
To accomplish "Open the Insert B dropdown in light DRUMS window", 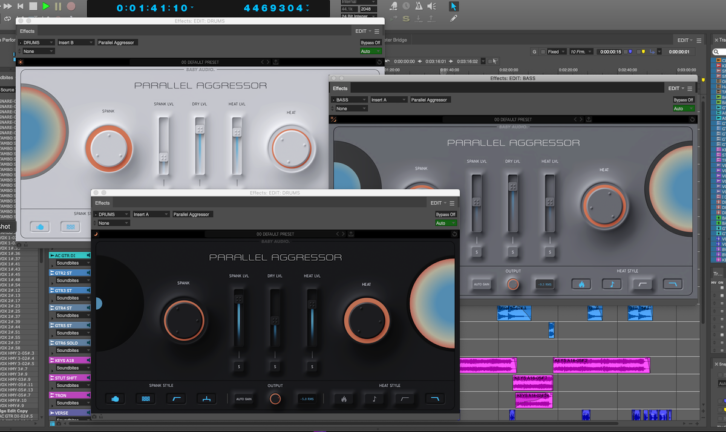I will 75,43.
